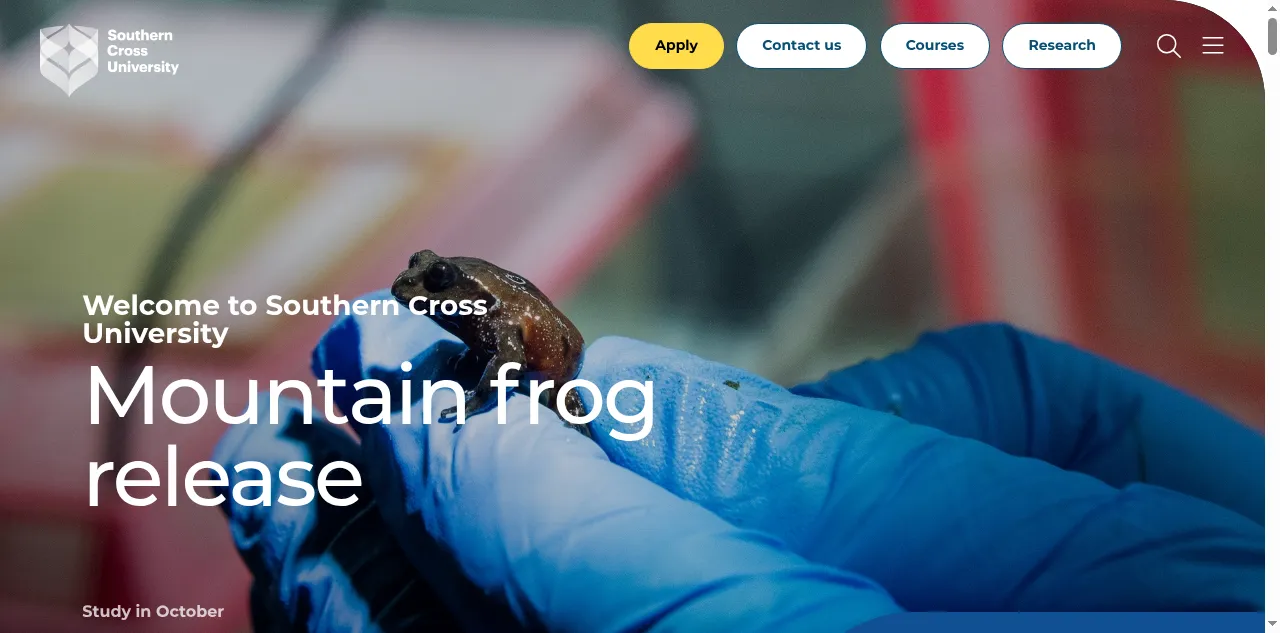Image resolution: width=1280 pixels, height=633 pixels.
Task: Select the Study in October text
Action: (153, 611)
